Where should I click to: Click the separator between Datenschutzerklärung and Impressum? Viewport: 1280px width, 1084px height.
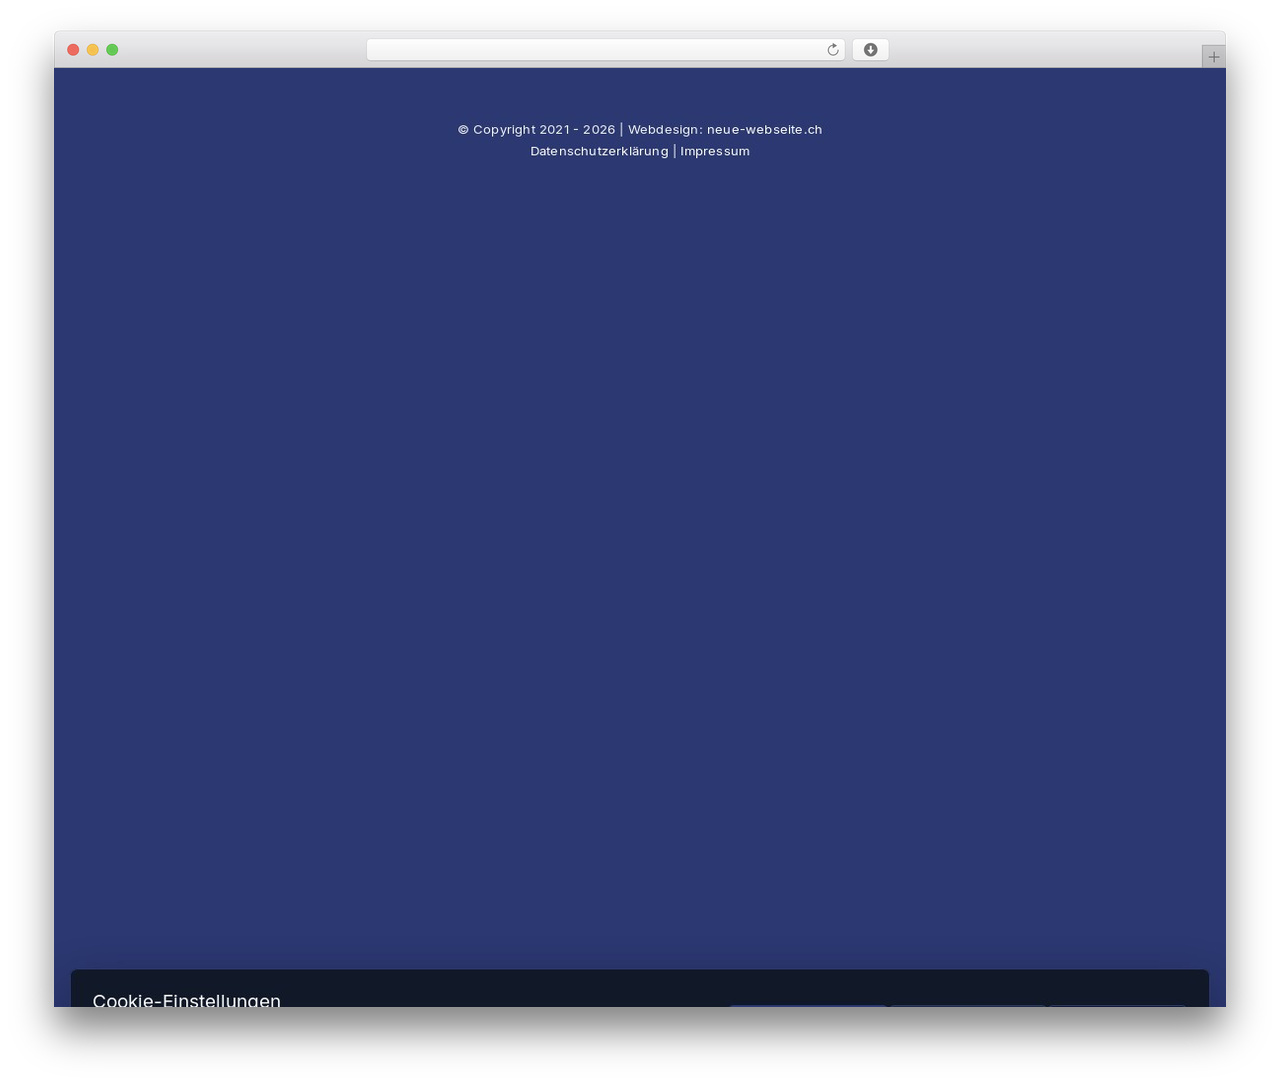point(674,151)
